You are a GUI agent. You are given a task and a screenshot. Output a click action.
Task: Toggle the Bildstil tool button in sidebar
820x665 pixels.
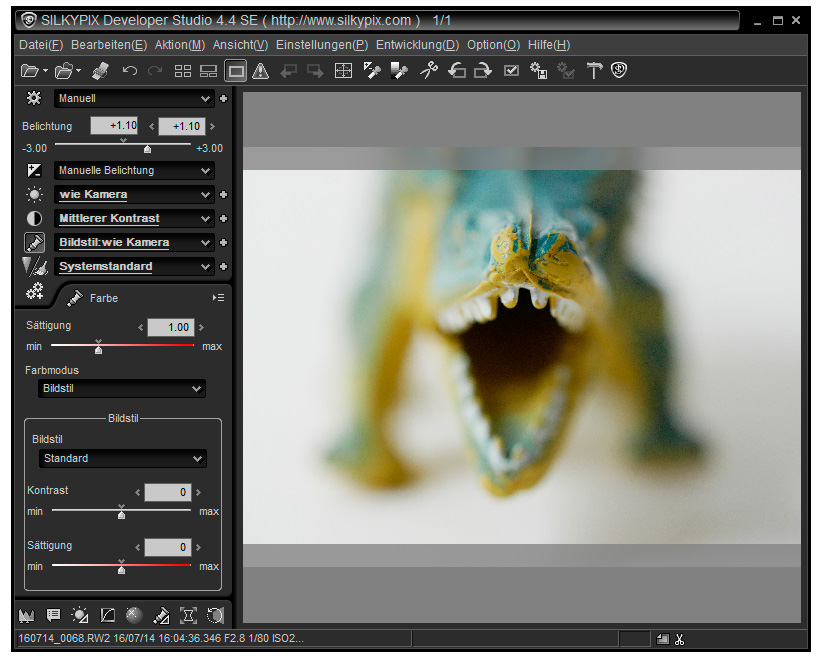point(33,242)
